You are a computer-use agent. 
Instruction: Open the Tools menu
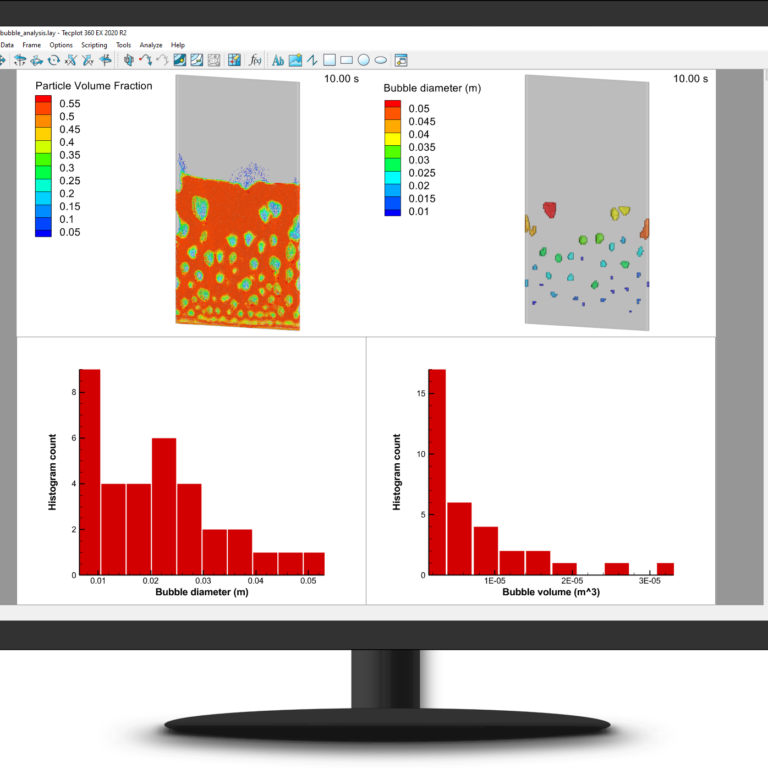pos(123,45)
